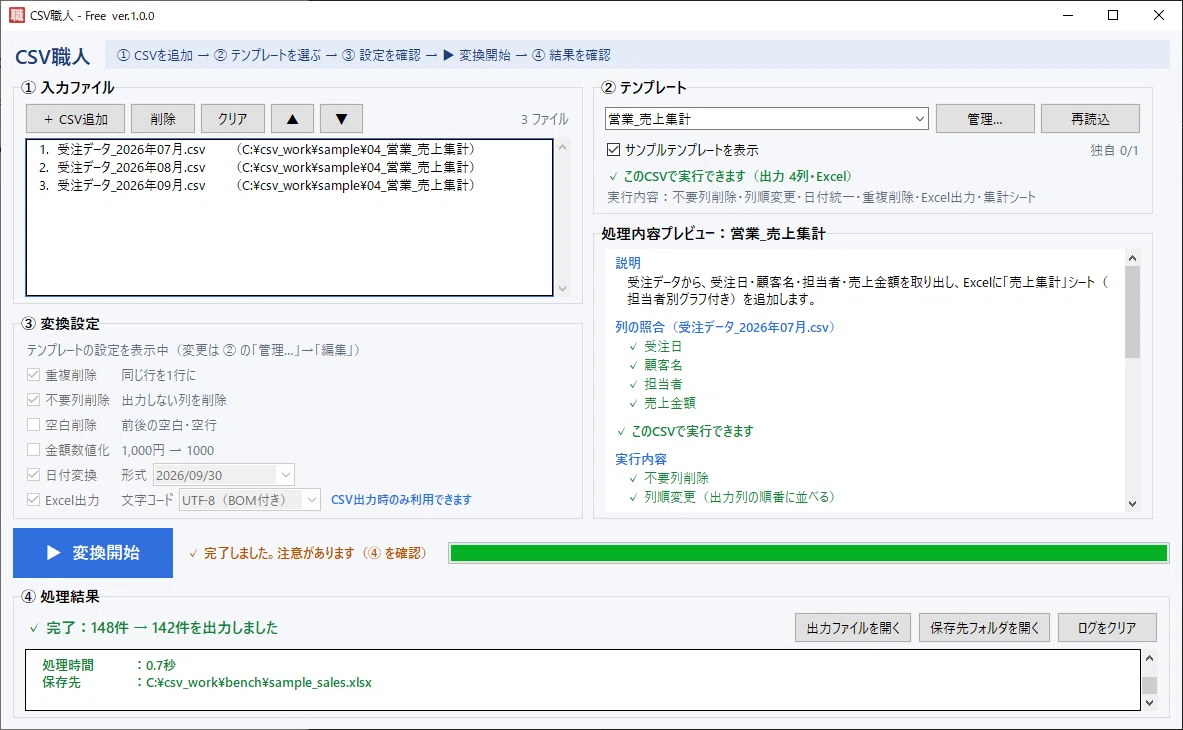The height and width of the screenshot is (730, 1183).
Task: Open the template 管理... dialog
Action: (x=985, y=119)
